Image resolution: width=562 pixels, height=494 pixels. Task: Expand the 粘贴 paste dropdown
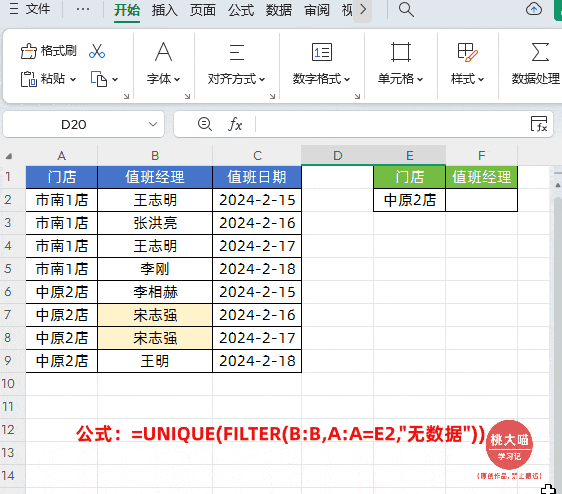[73, 79]
